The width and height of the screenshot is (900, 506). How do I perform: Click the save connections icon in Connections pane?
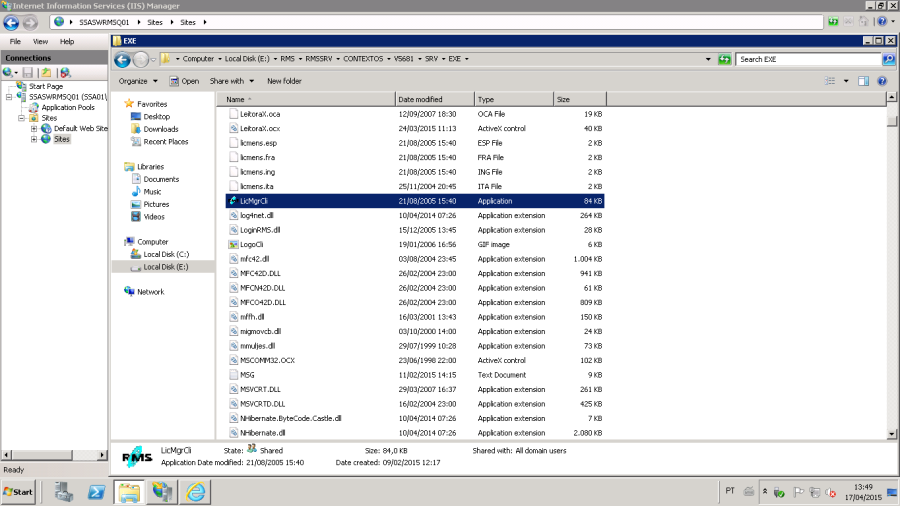pyautogui.click(x=28, y=73)
